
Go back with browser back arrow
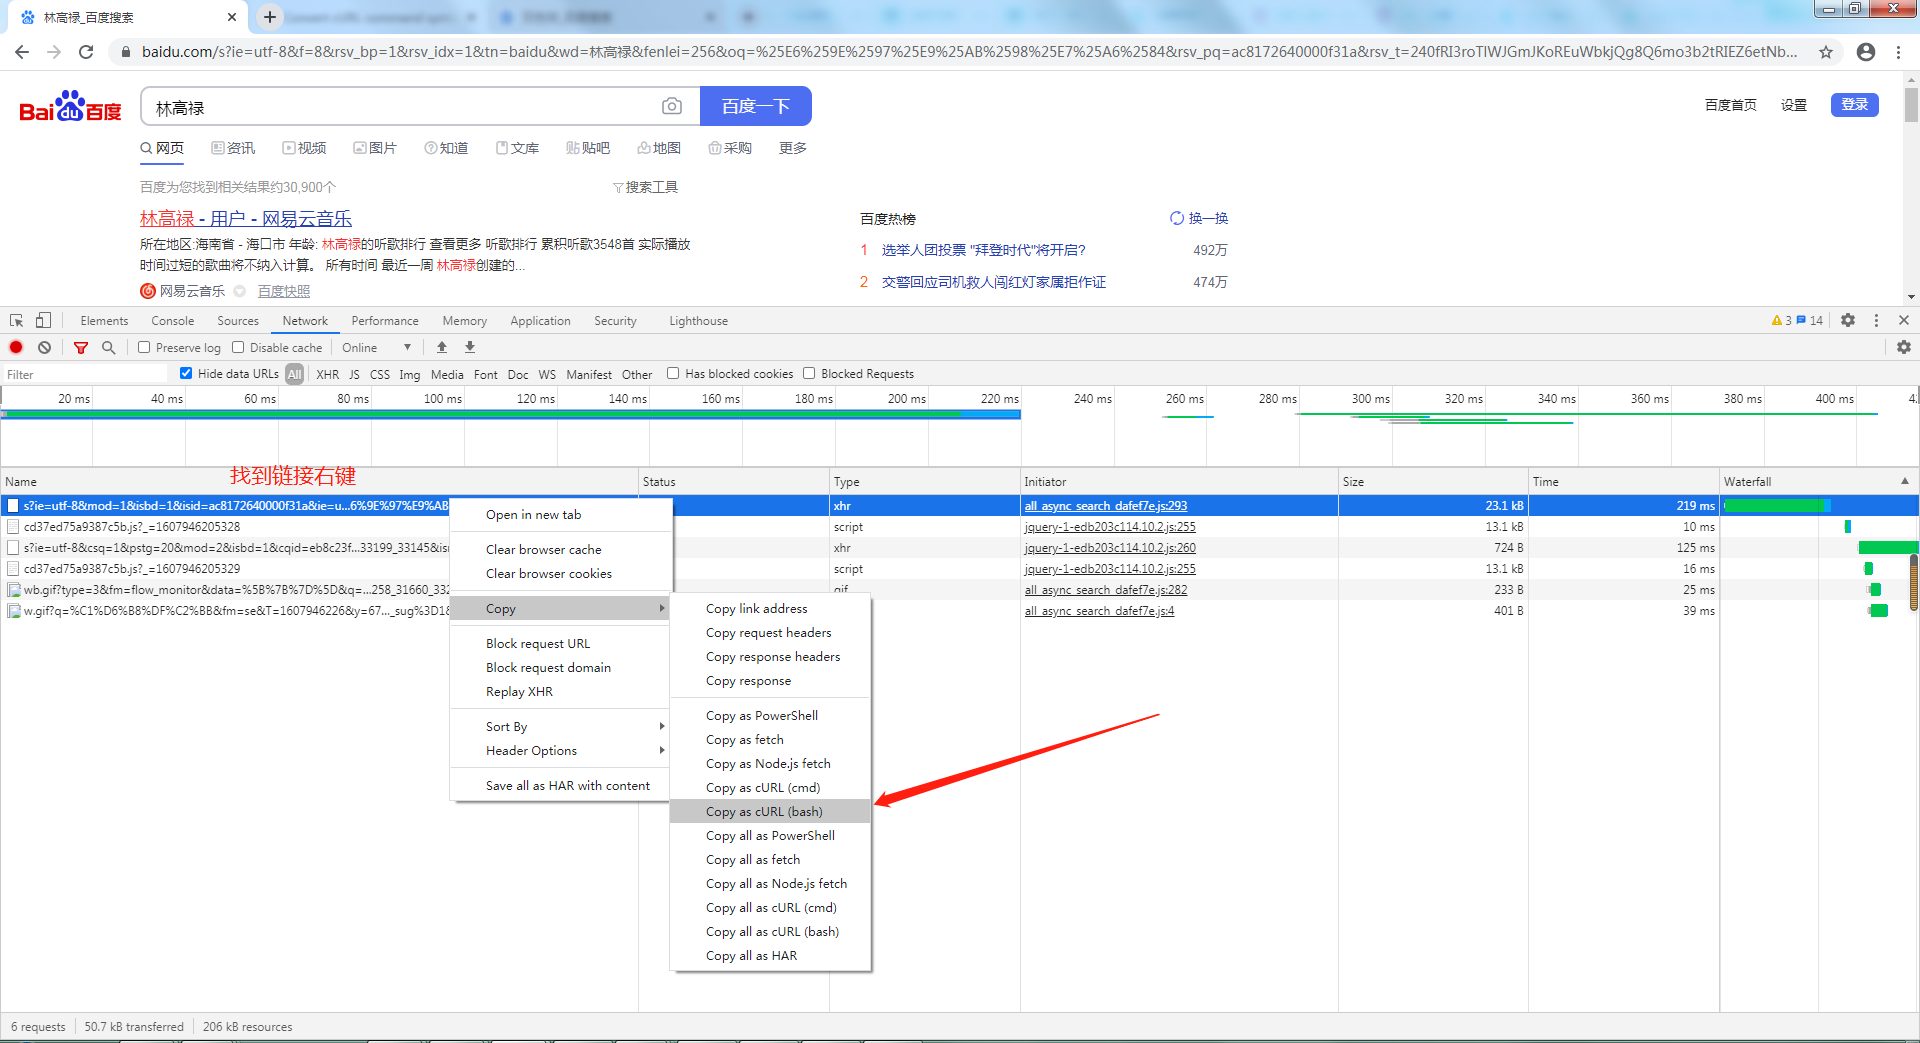[x=22, y=52]
